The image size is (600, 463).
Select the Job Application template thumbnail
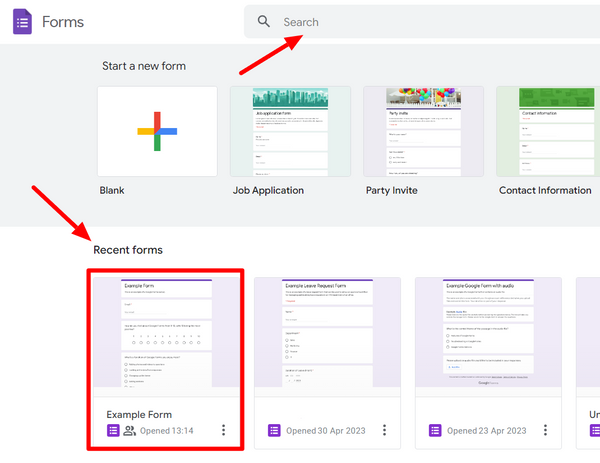click(290, 131)
